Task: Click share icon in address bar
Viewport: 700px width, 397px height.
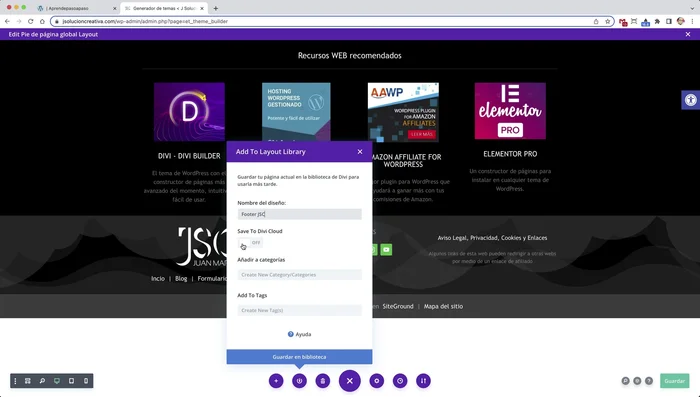Action: pos(596,21)
